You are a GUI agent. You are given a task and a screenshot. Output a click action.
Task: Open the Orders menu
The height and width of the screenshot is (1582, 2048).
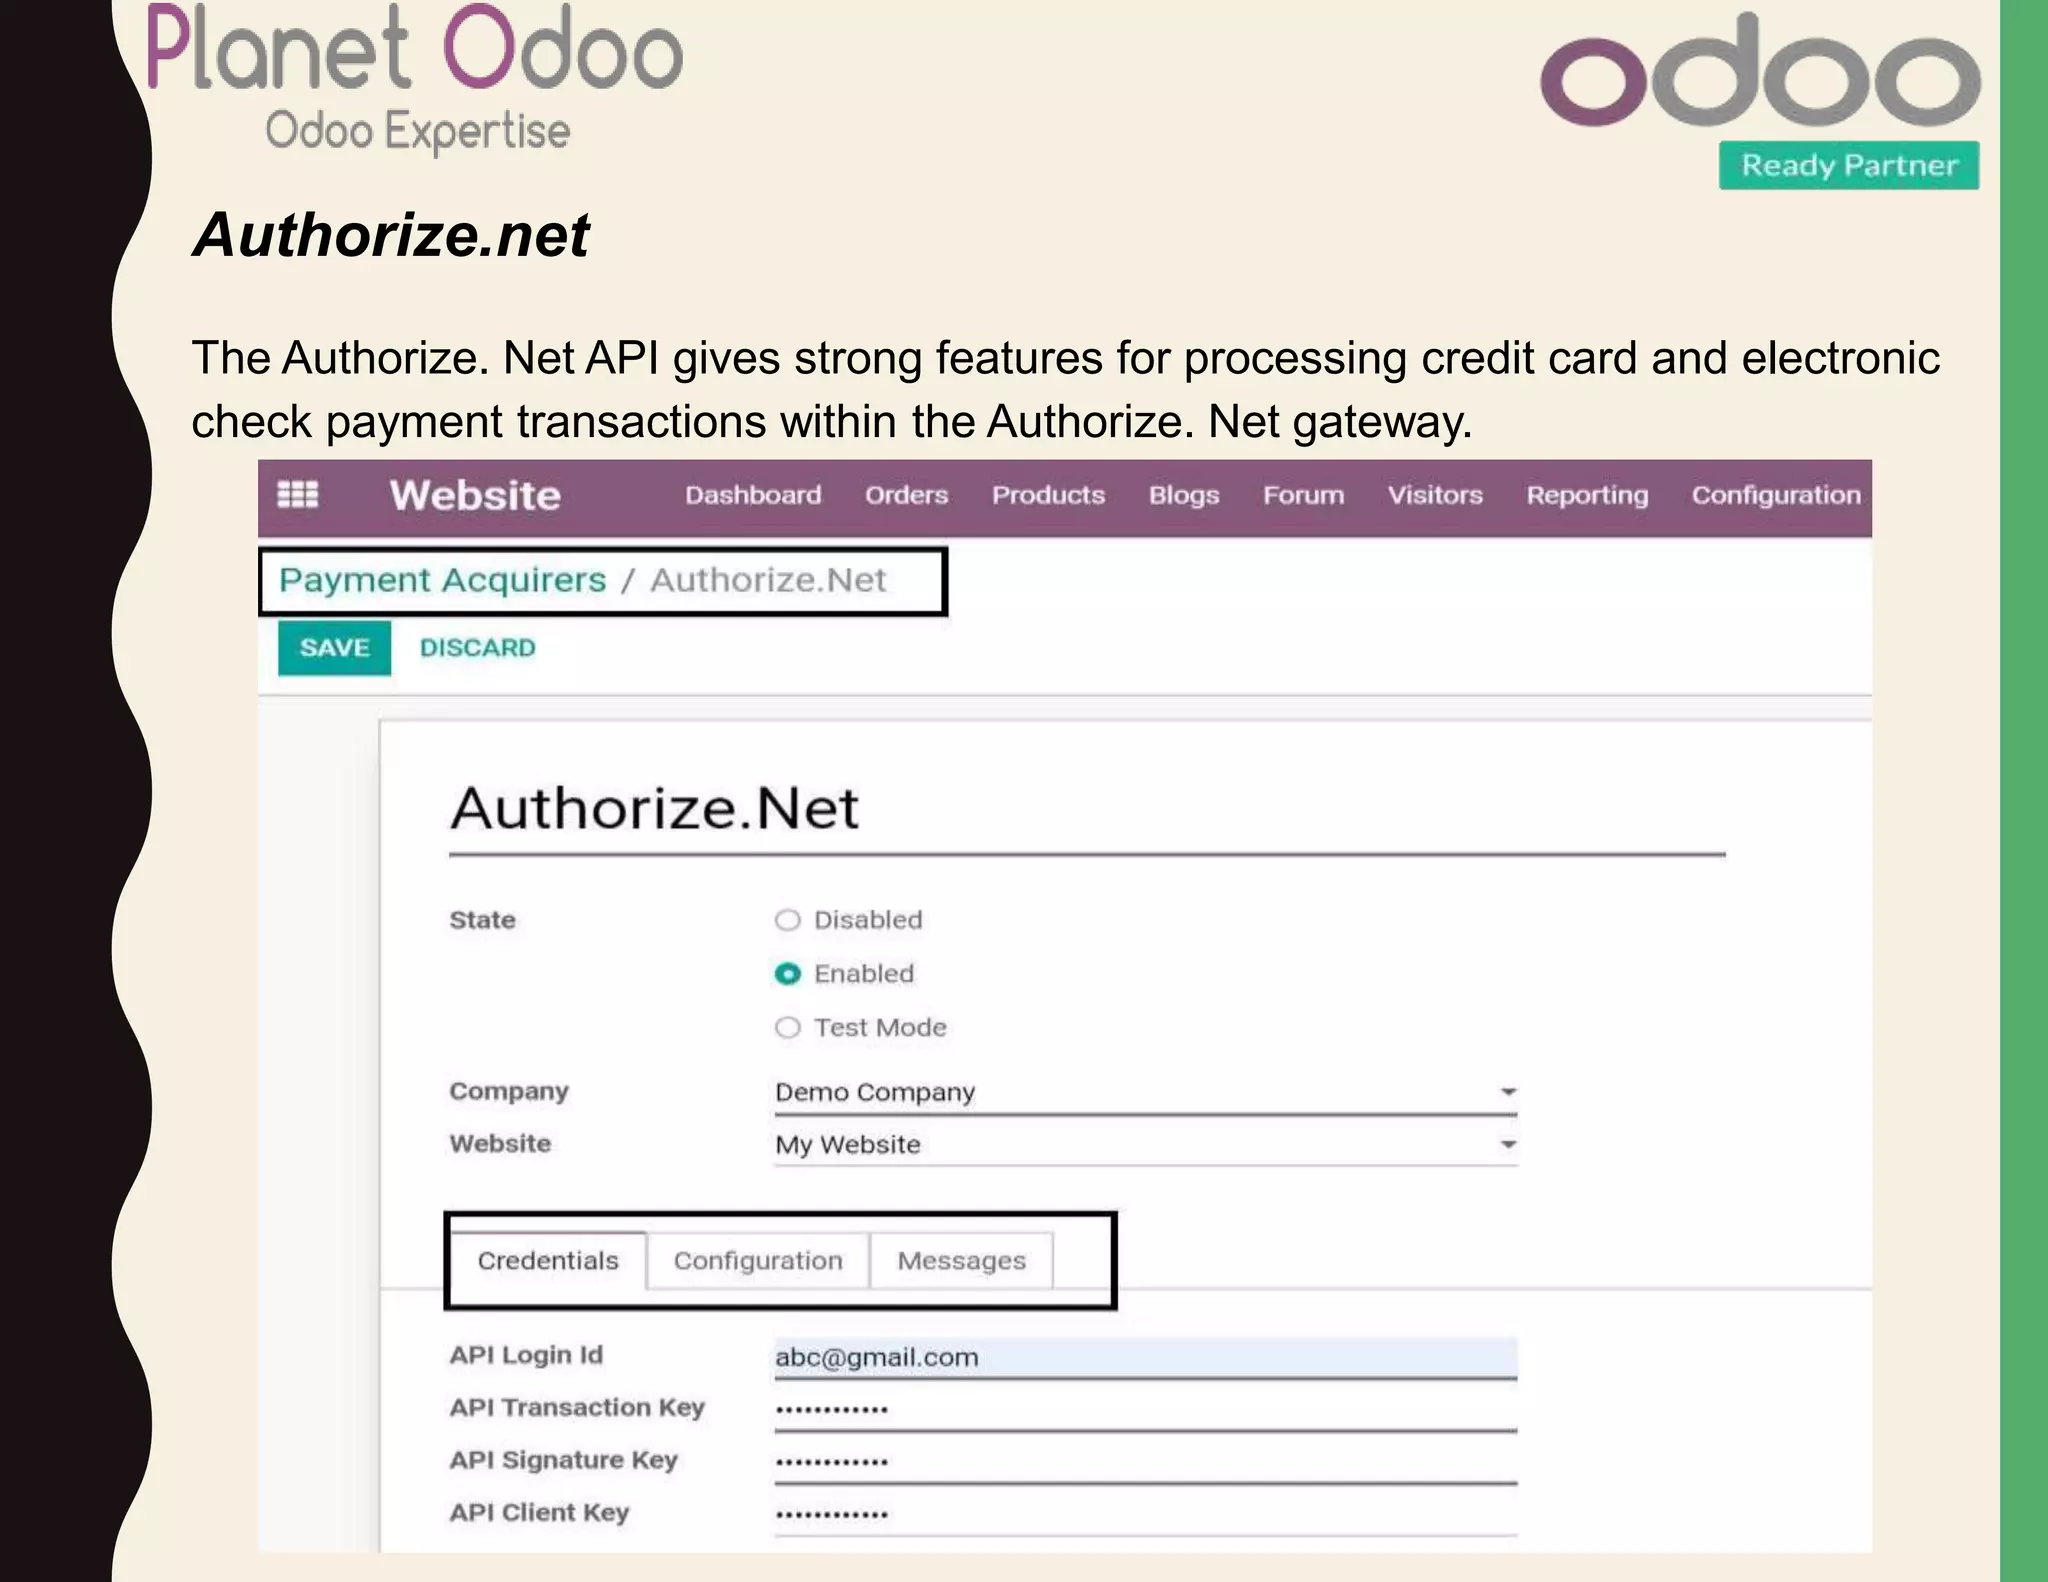point(906,495)
